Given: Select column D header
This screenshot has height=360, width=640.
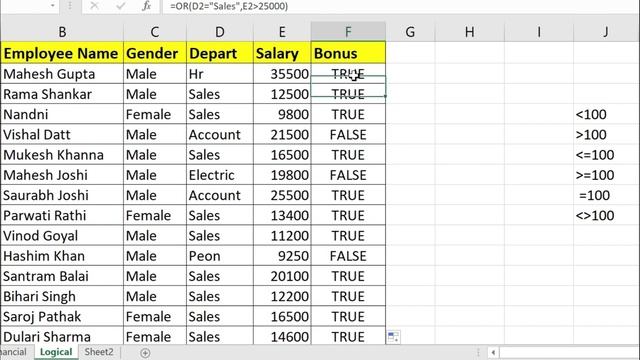Looking at the screenshot, I should (x=220, y=31).
